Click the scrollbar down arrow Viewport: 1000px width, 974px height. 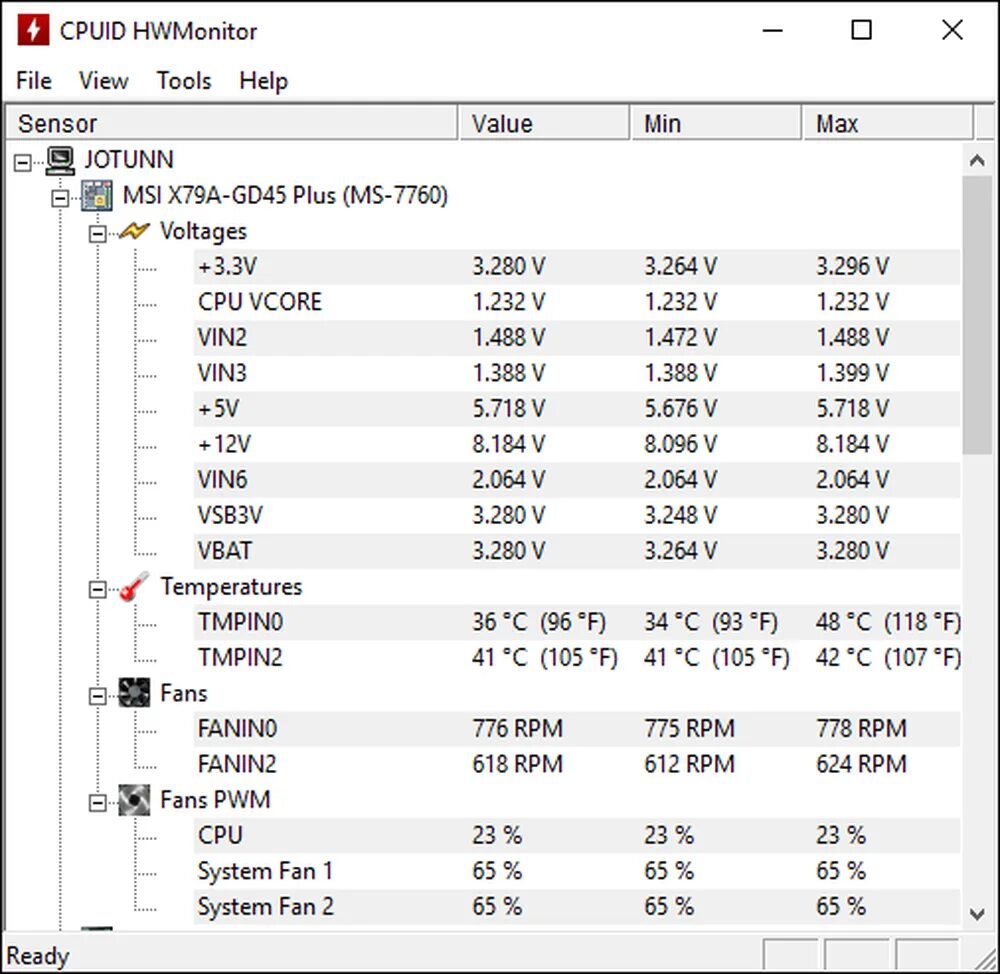tap(977, 914)
